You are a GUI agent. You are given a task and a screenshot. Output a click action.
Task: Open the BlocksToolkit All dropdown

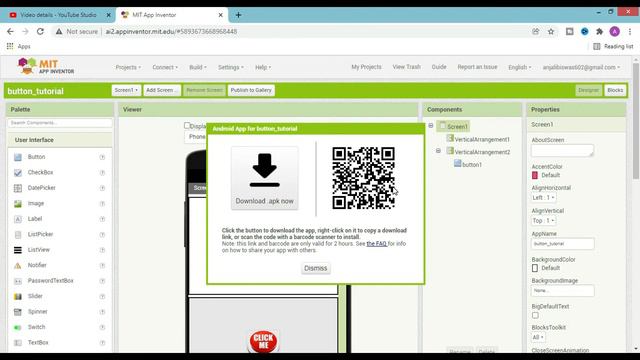pos(538,338)
